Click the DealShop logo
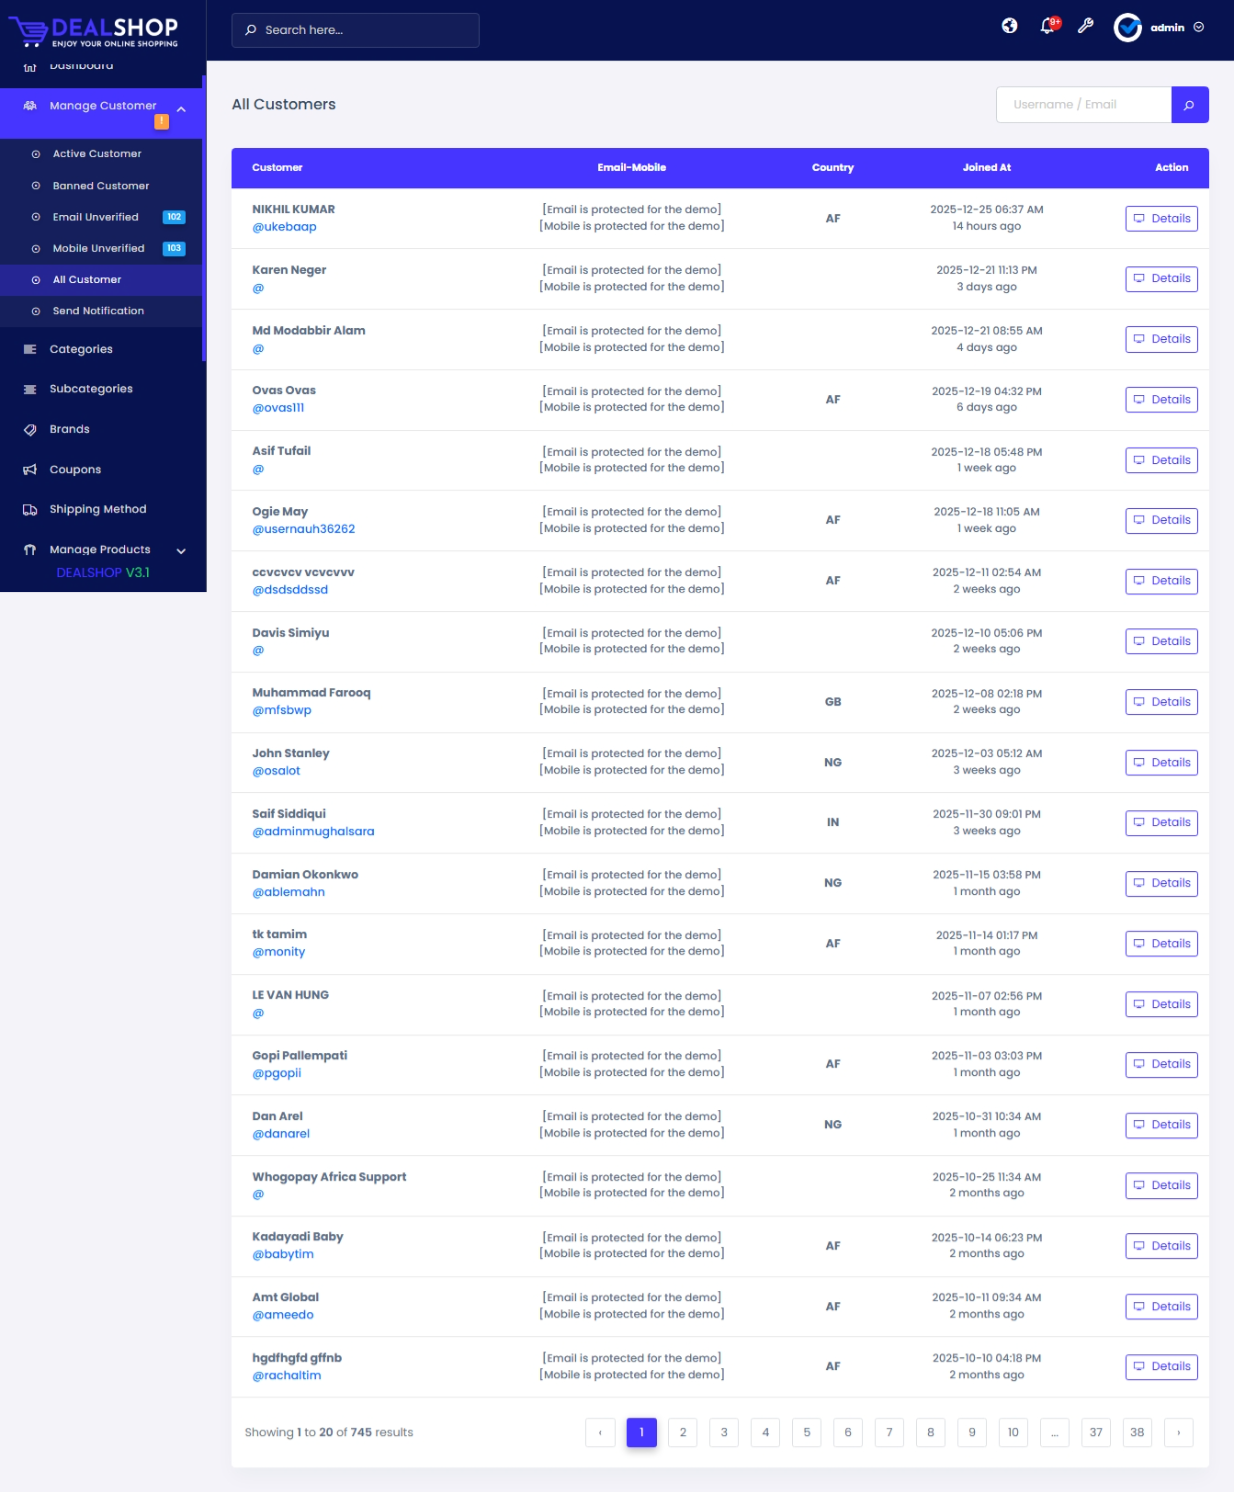 tap(94, 31)
